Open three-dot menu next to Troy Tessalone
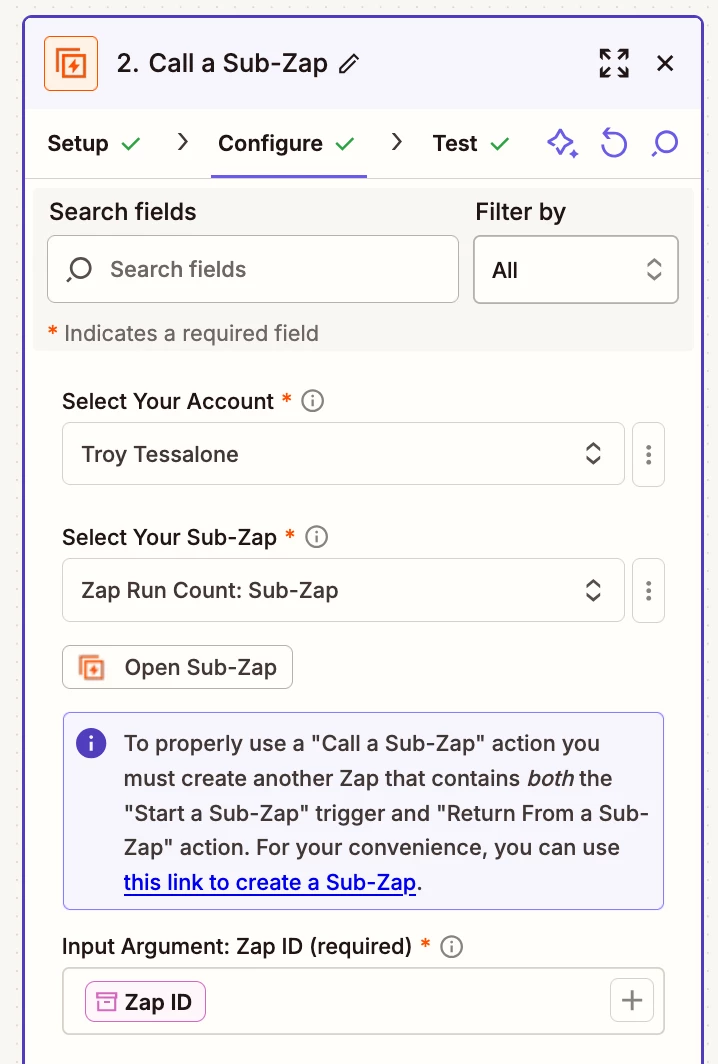The height and width of the screenshot is (1064, 718). click(x=649, y=454)
